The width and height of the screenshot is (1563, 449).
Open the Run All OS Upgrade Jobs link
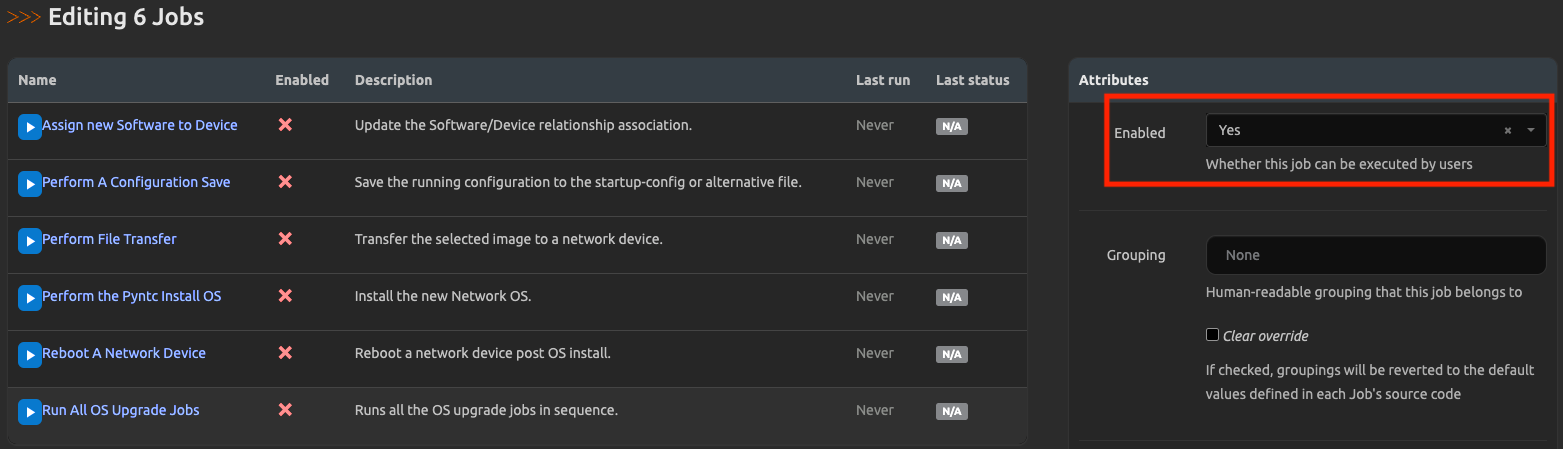tap(120, 410)
